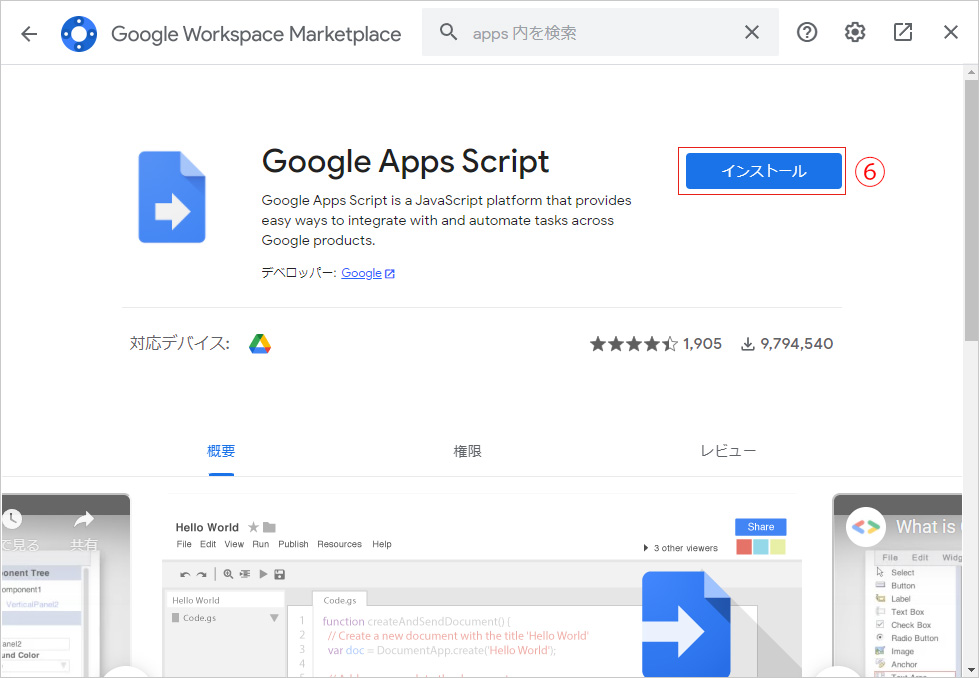Click the "9,794,540" install count
The height and width of the screenshot is (678, 979).
pyautogui.click(x=797, y=344)
